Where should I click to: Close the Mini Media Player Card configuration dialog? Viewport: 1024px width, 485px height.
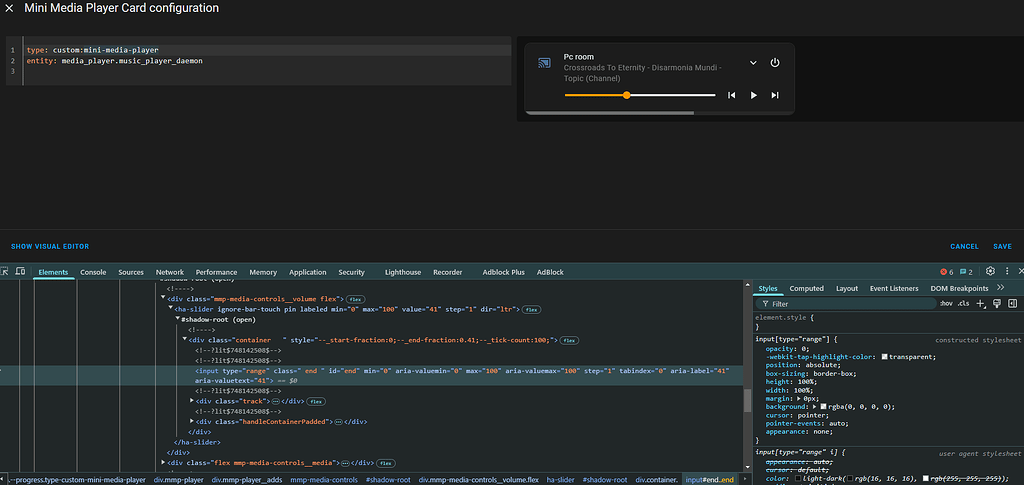pyautogui.click(x=9, y=8)
